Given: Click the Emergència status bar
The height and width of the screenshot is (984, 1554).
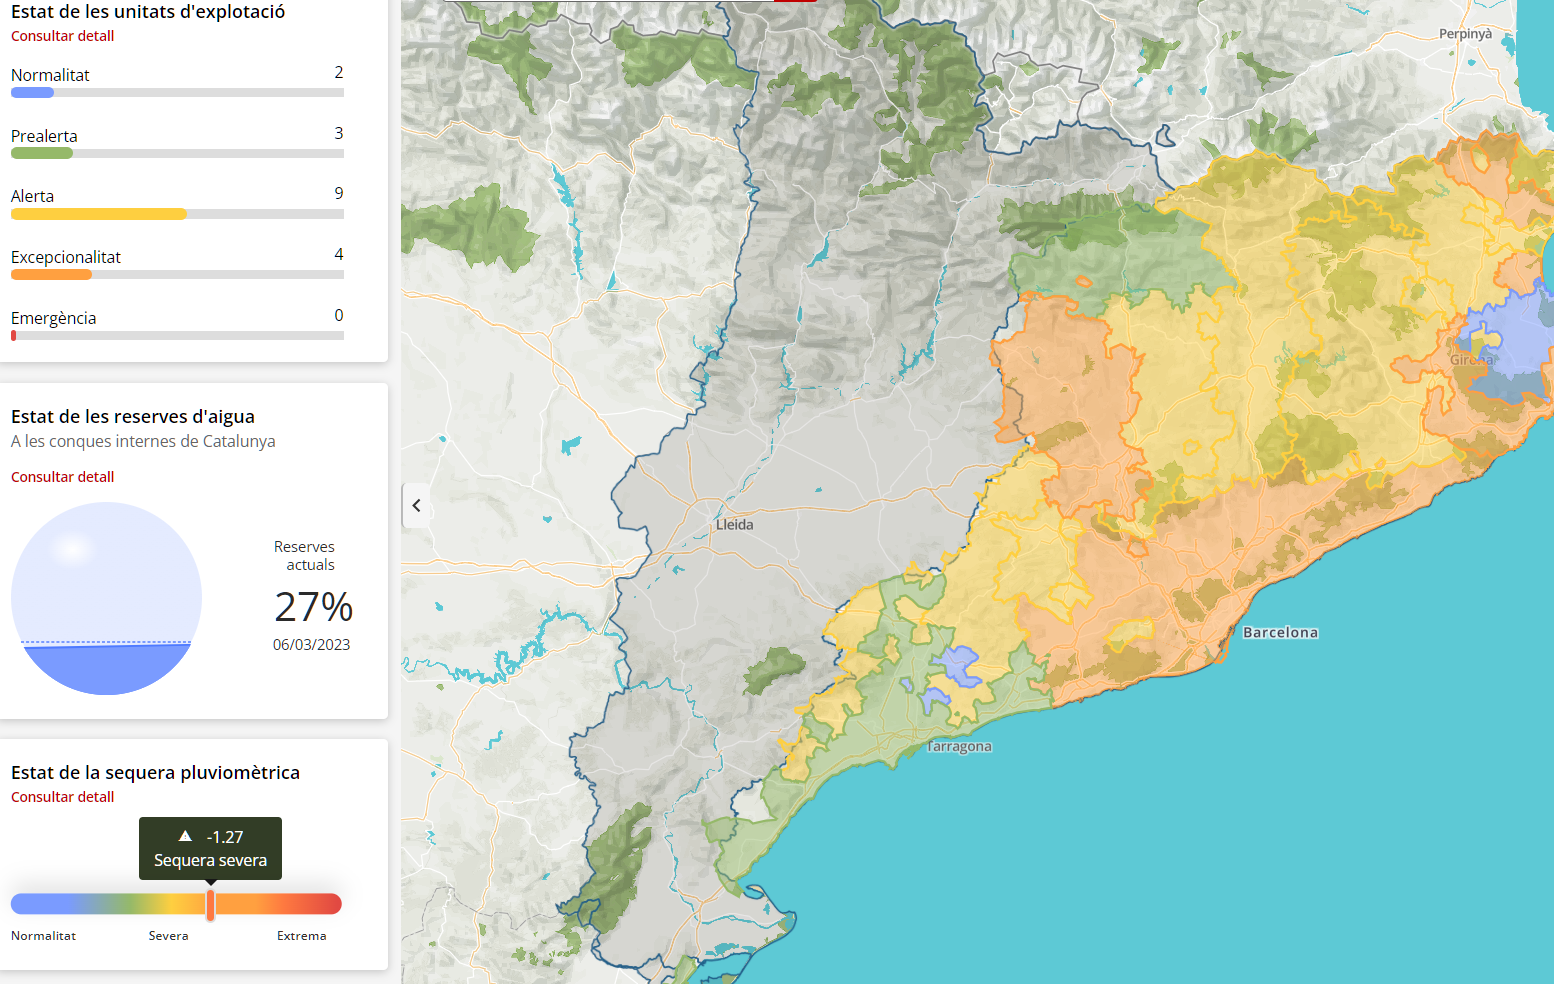Looking at the screenshot, I should click(x=177, y=335).
